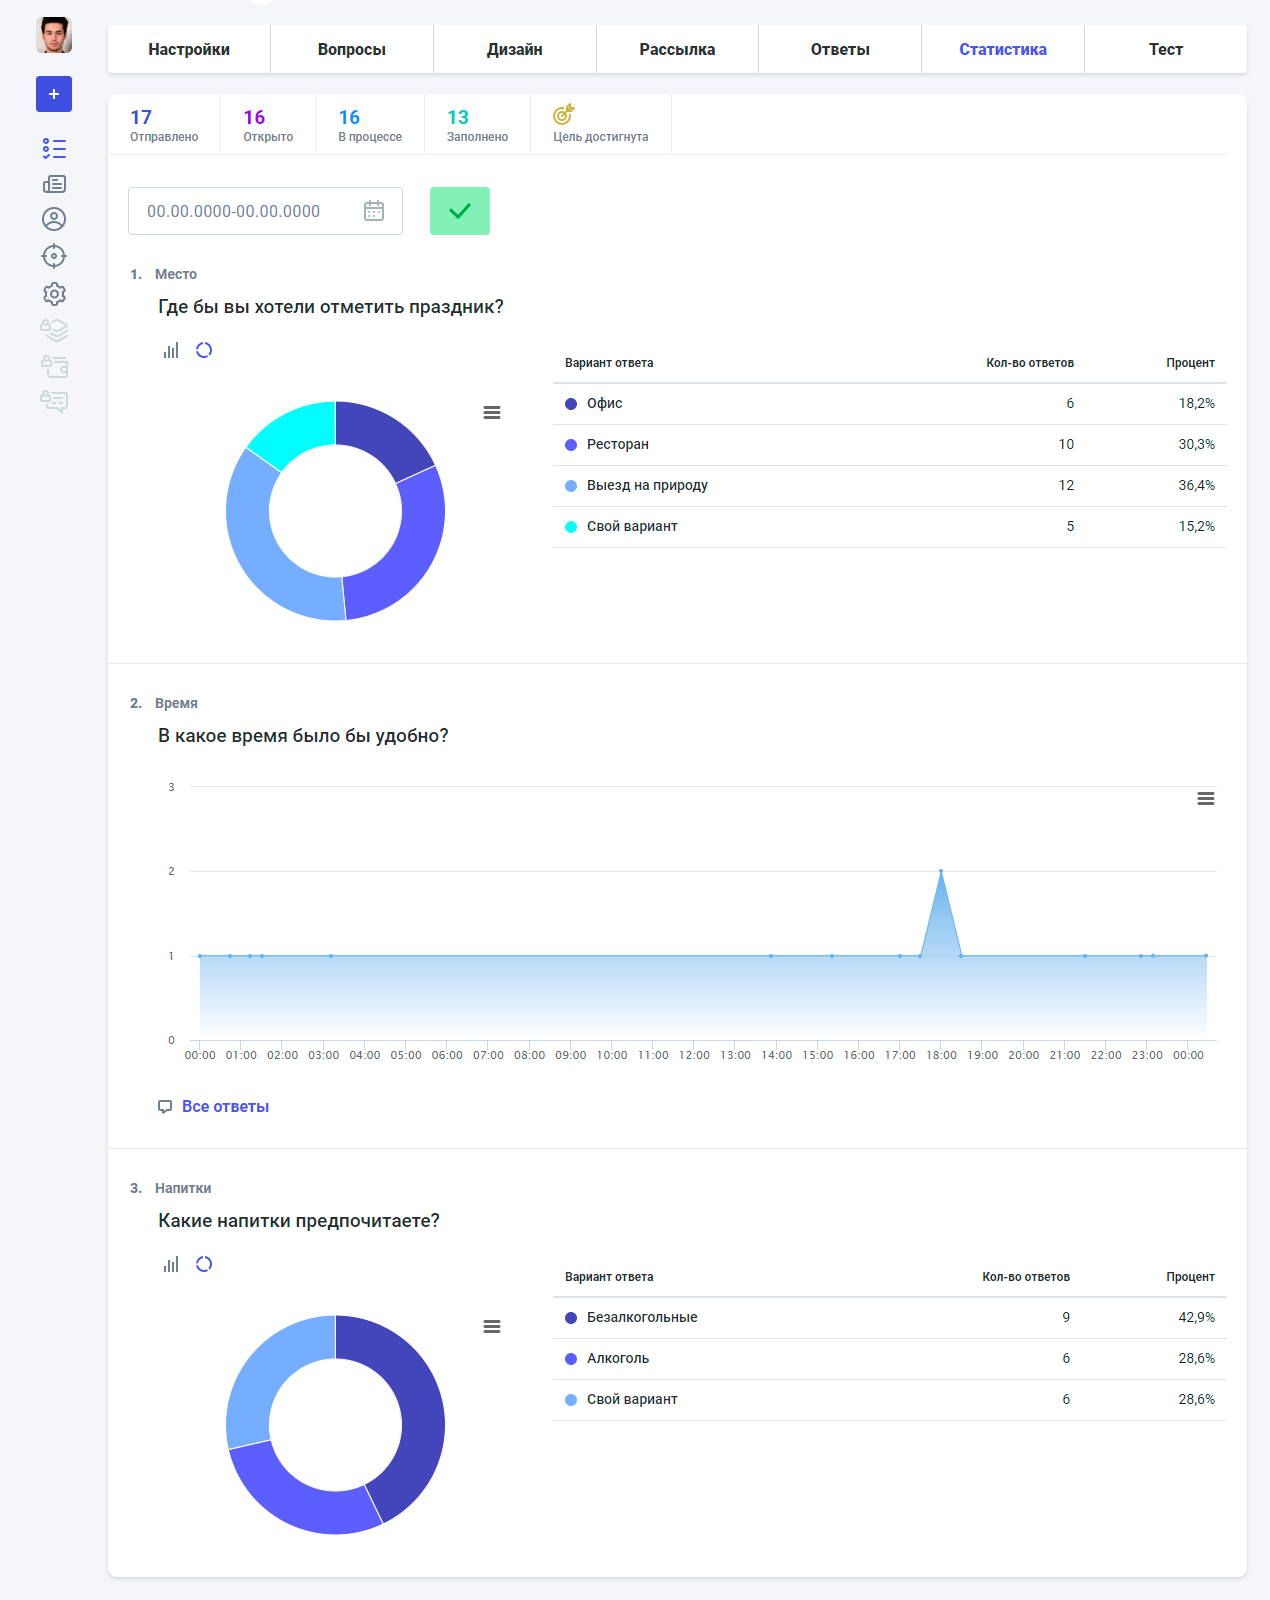Switch to the Ответы tab
This screenshot has height=1600, width=1270.
coord(840,49)
